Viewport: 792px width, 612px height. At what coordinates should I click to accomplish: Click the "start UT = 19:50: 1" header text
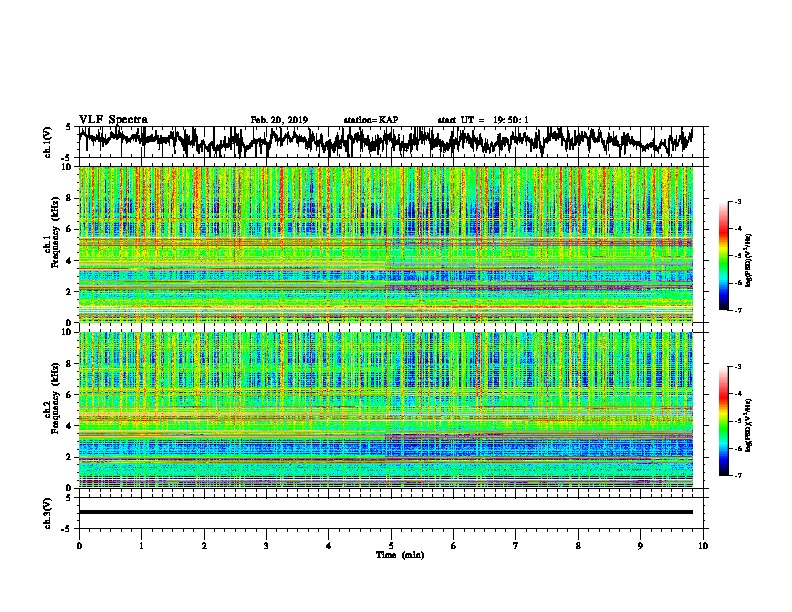(x=483, y=120)
